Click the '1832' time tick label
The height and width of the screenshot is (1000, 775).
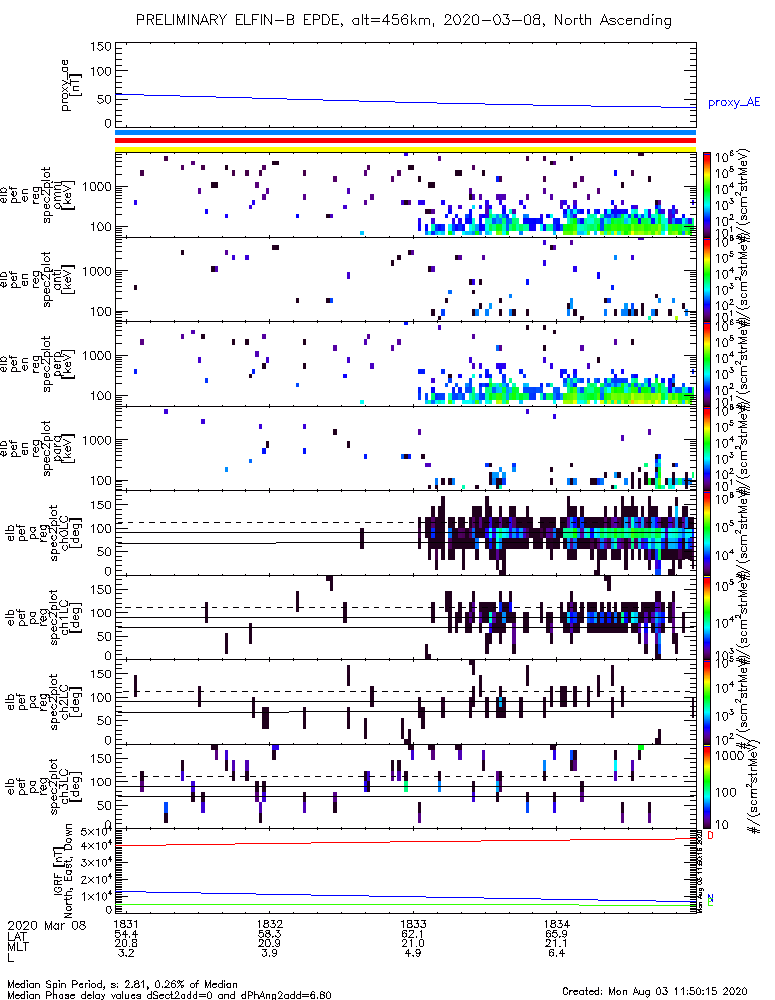pos(270,923)
